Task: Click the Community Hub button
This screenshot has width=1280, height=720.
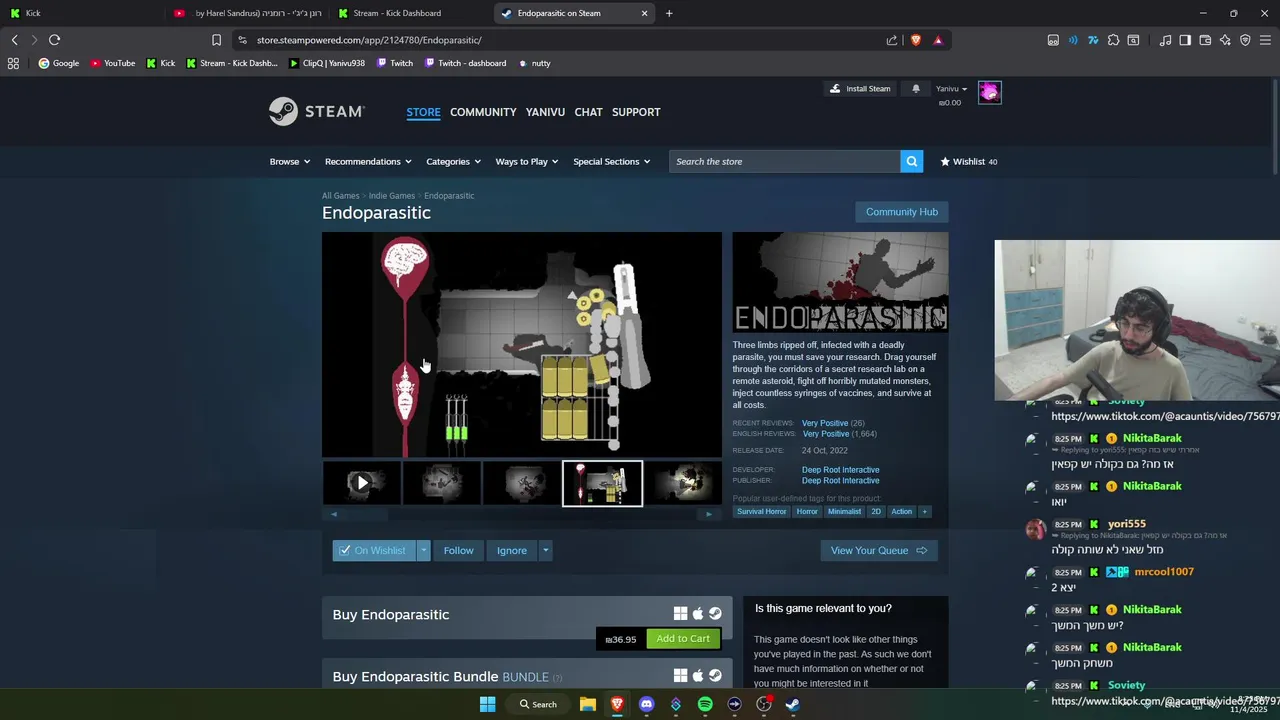Action: click(901, 212)
